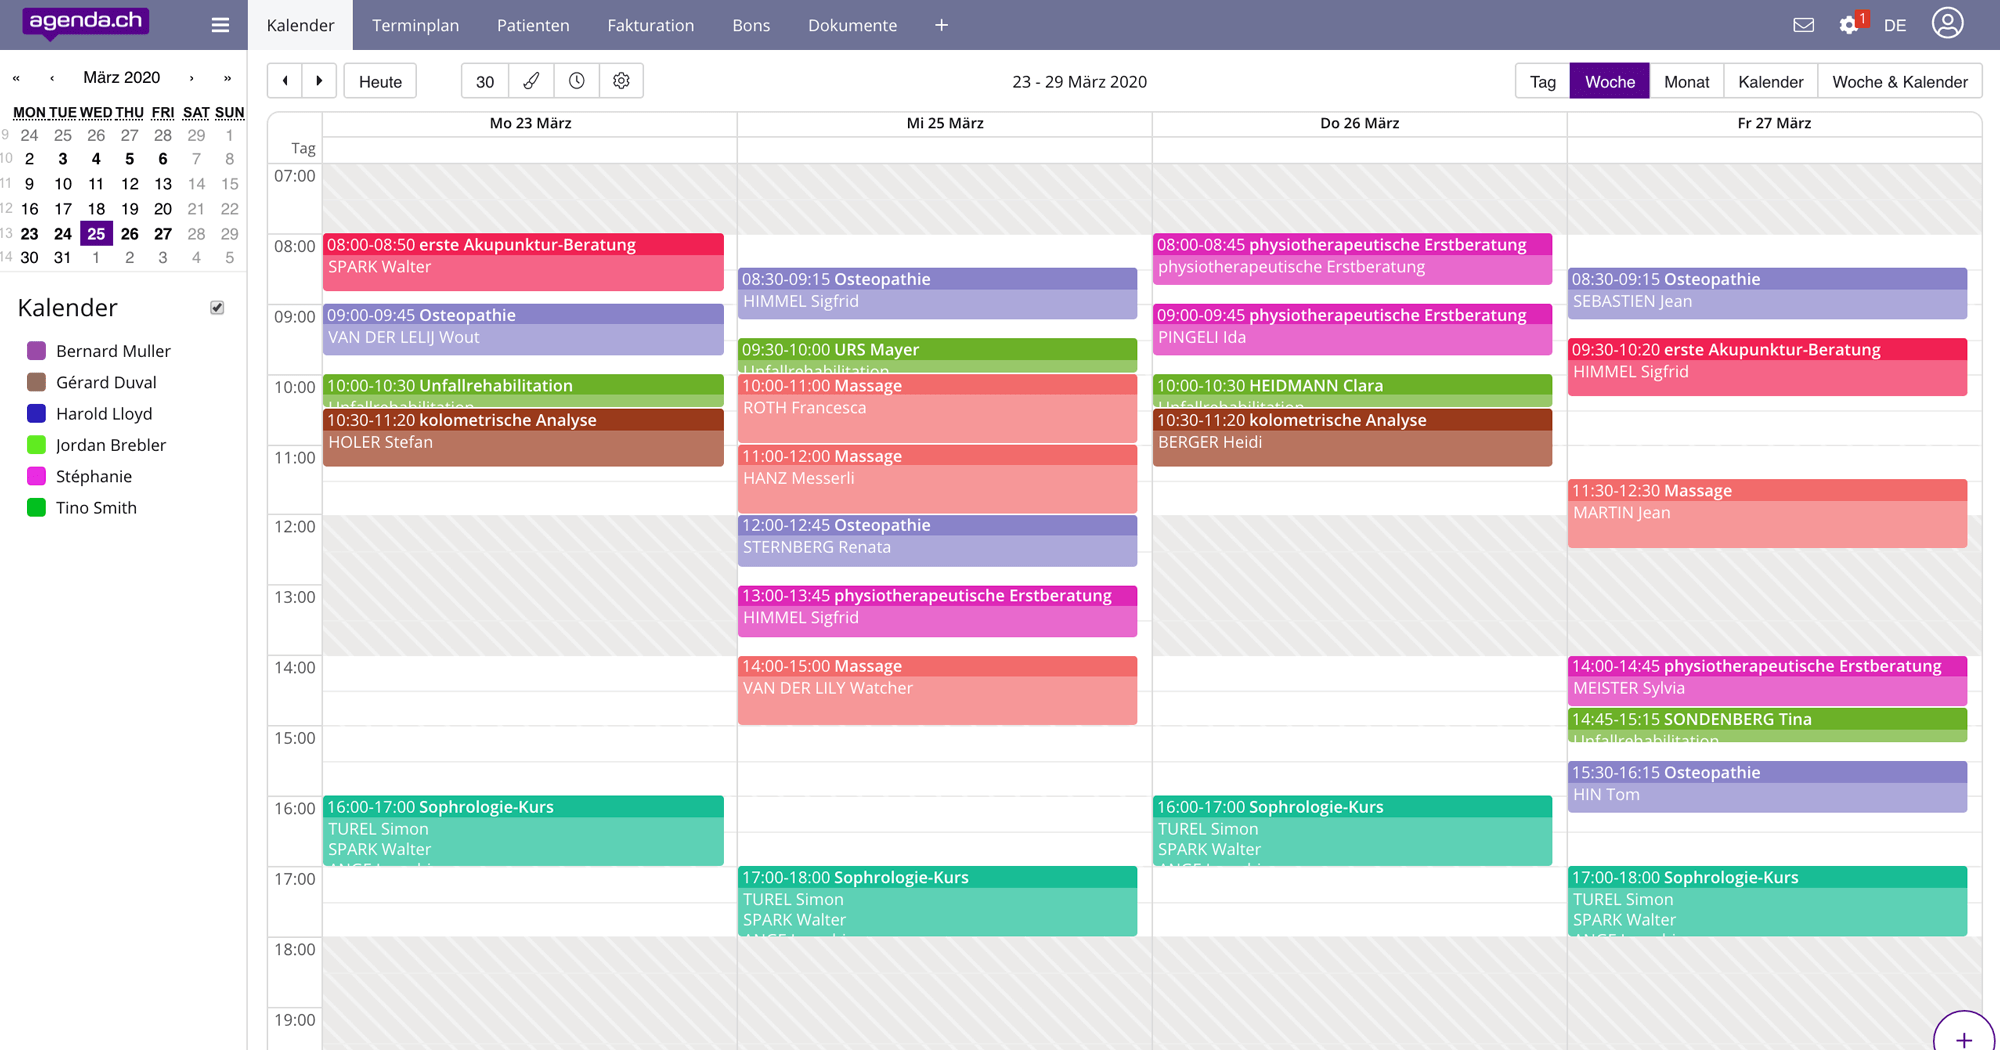Toggle the Kalender select-all checkbox
The image size is (2000, 1050).
click(x=217, y=308)
